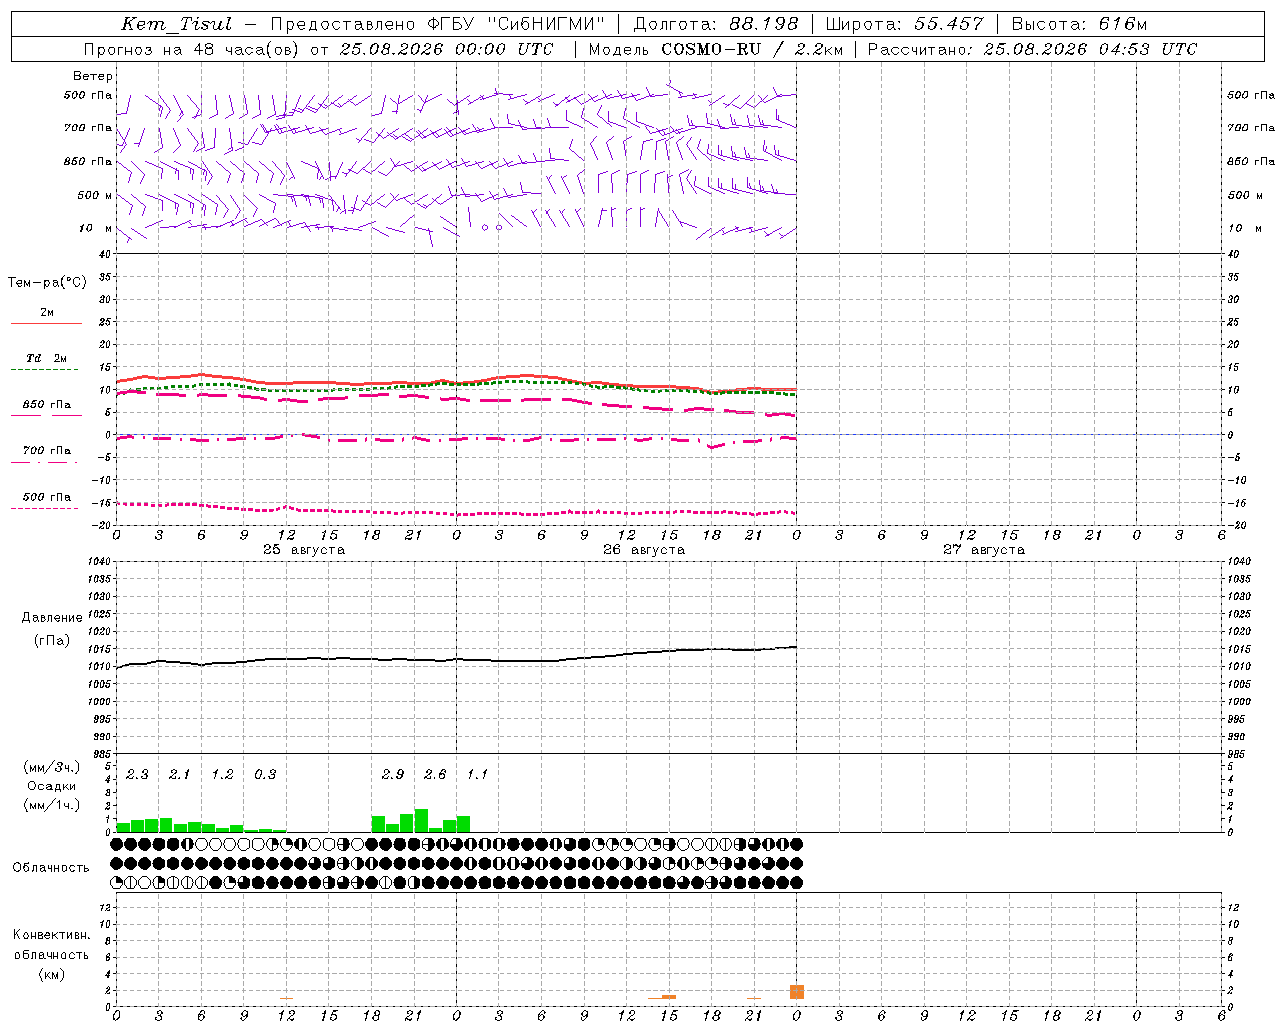
Task: Click the black pressure curve line
Action: 456,658
